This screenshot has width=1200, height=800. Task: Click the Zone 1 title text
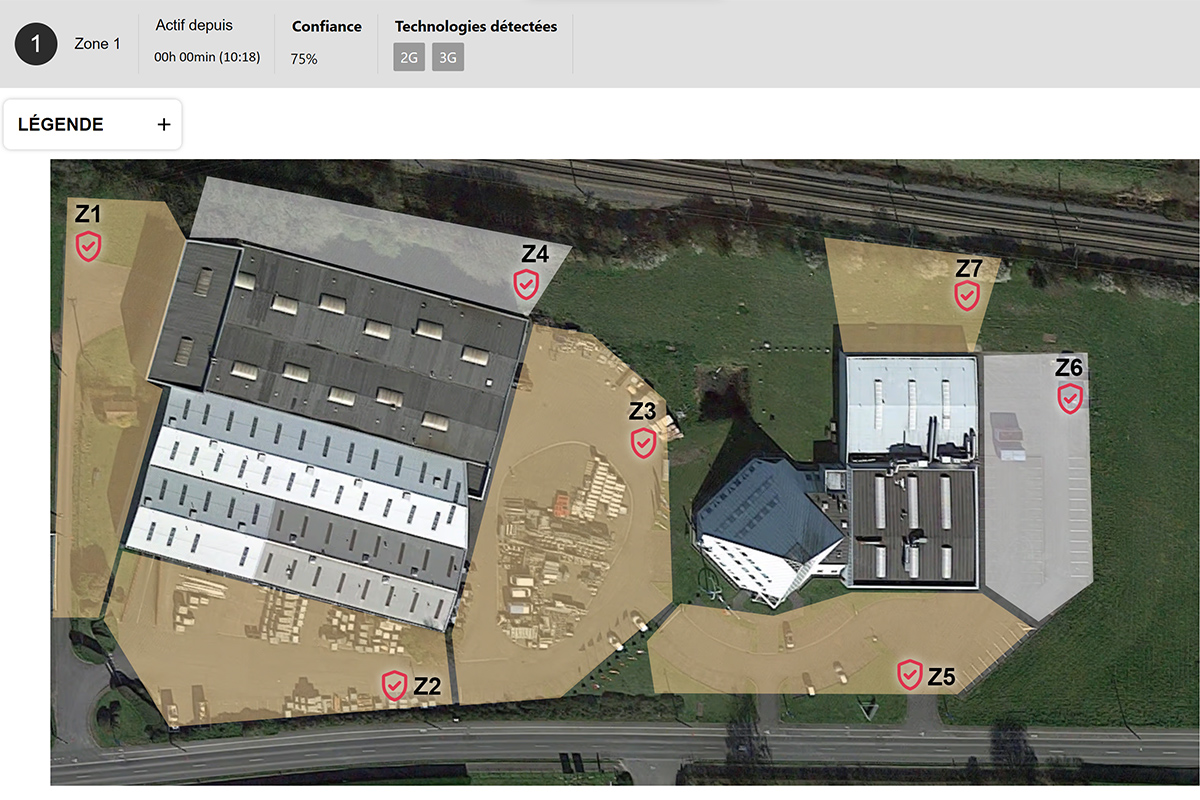pyautogui.click(x=97, y=44)
